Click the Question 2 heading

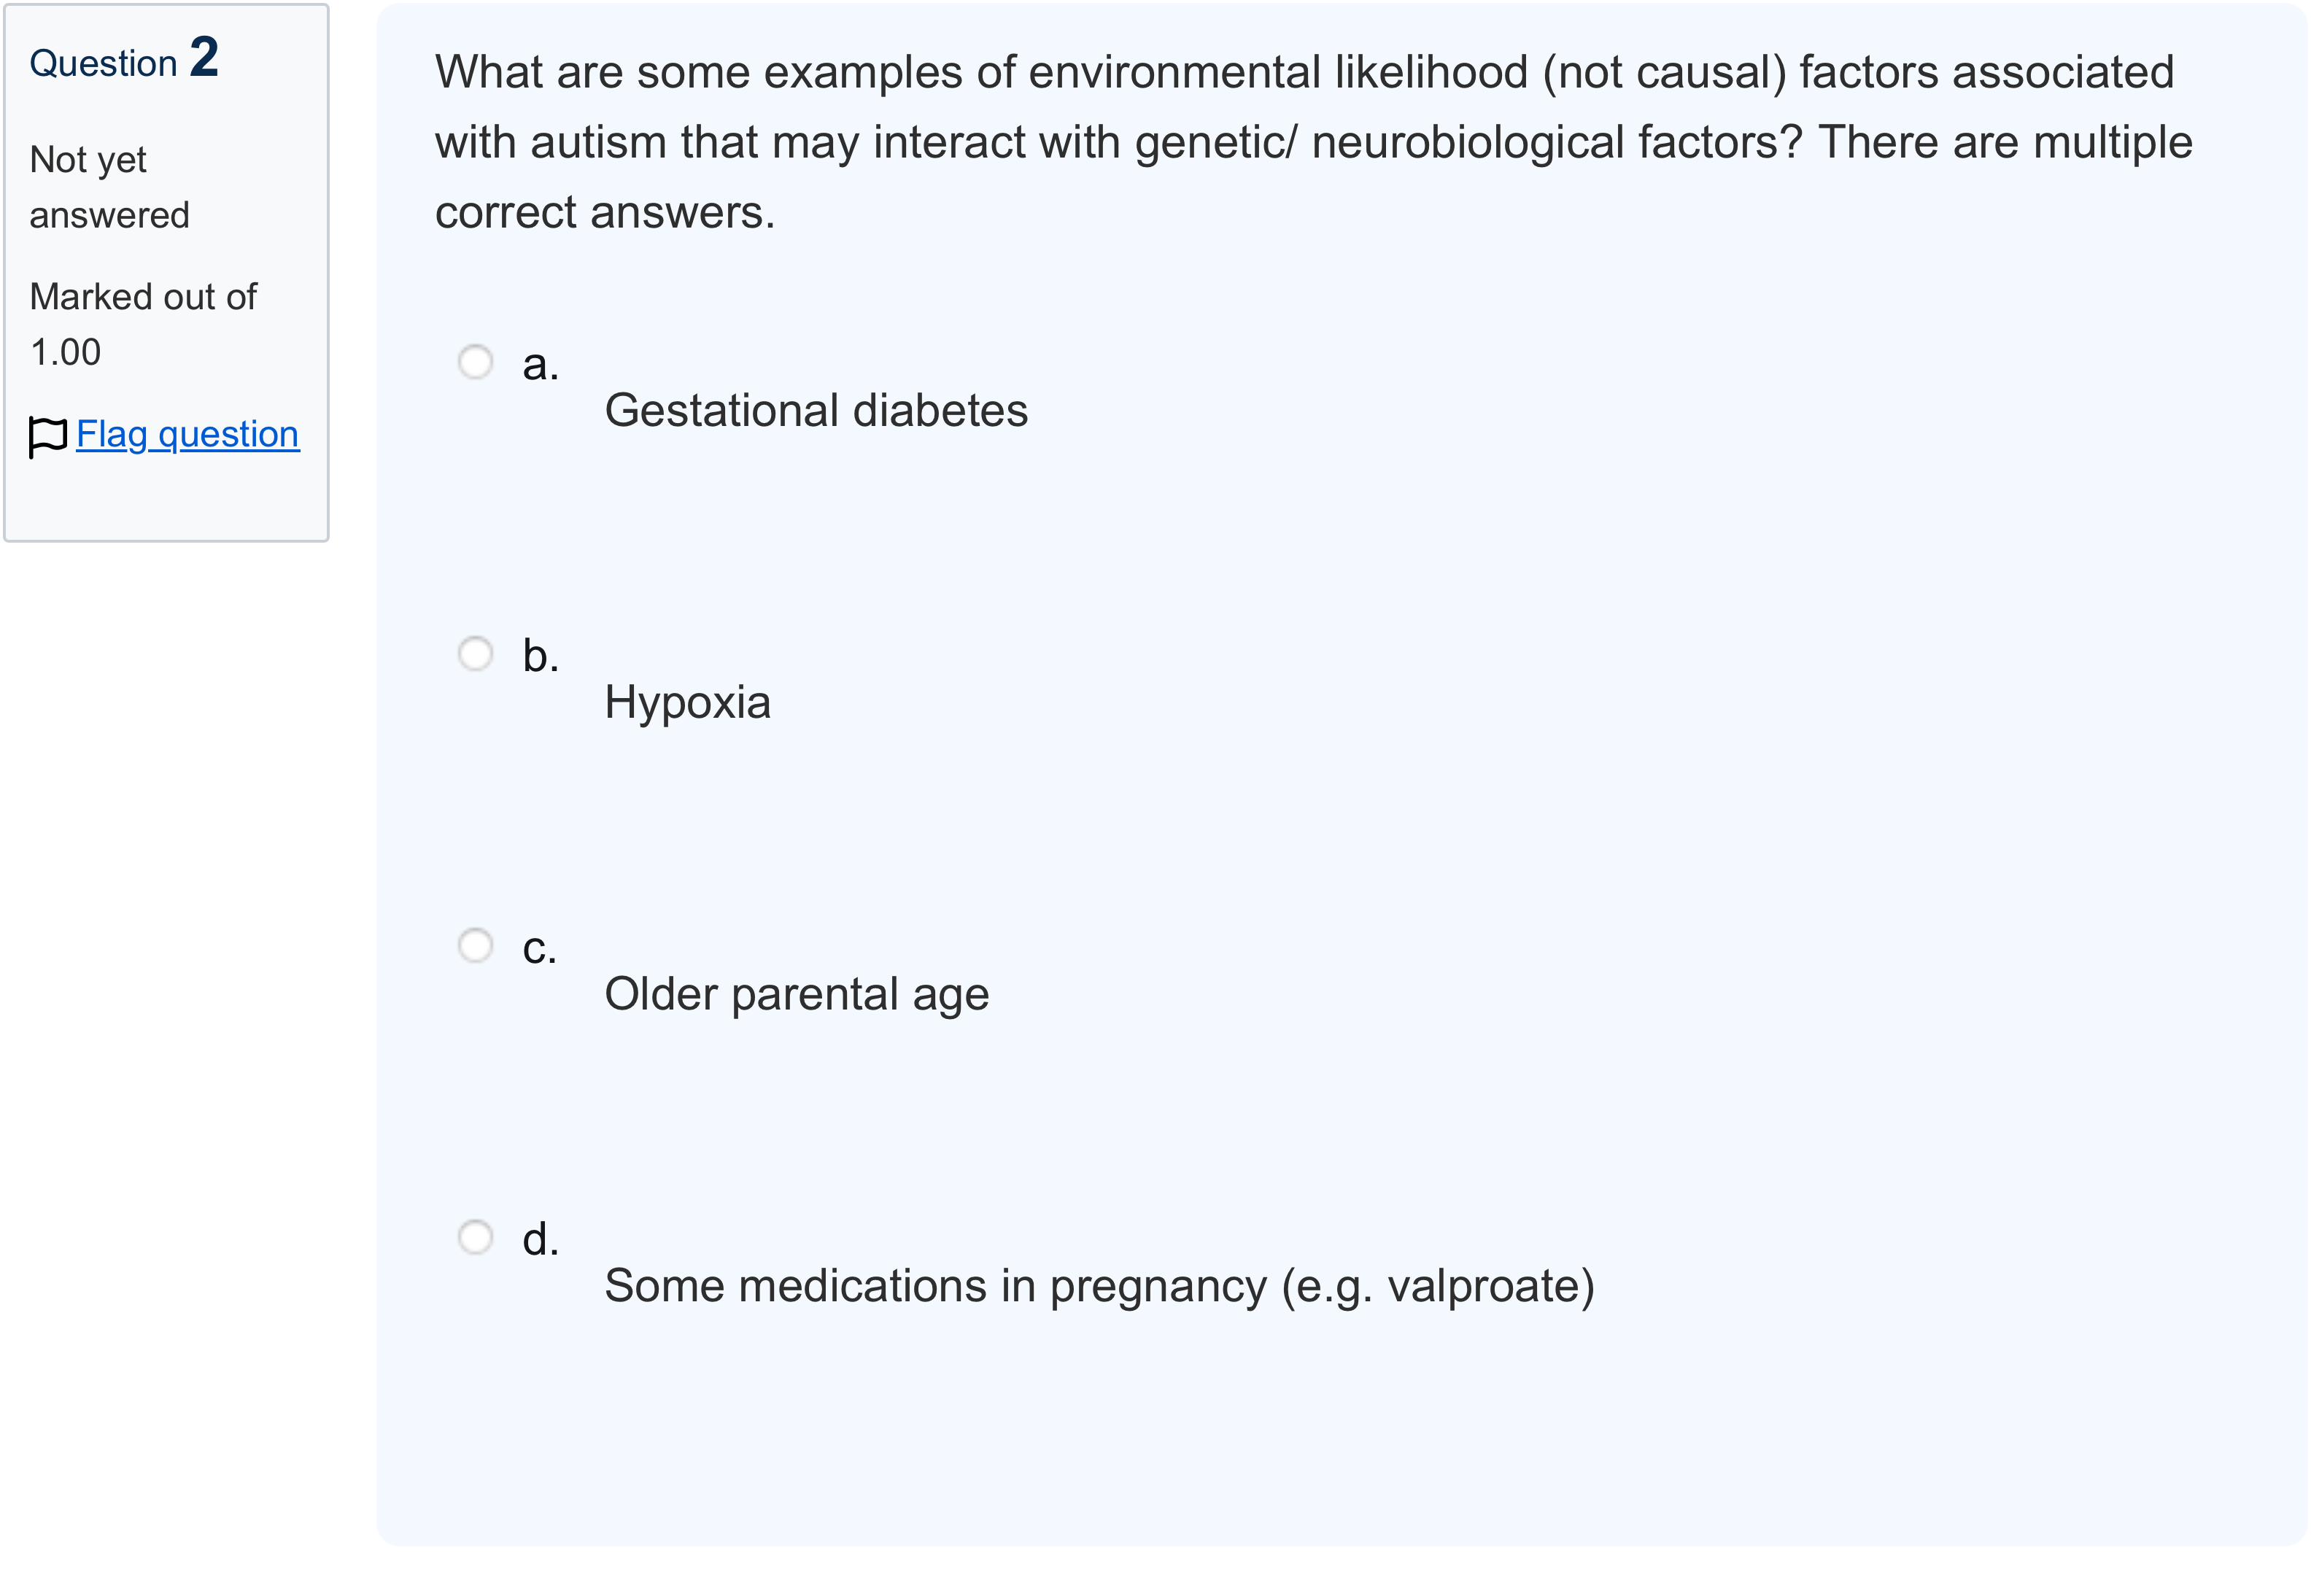(124, 58)
